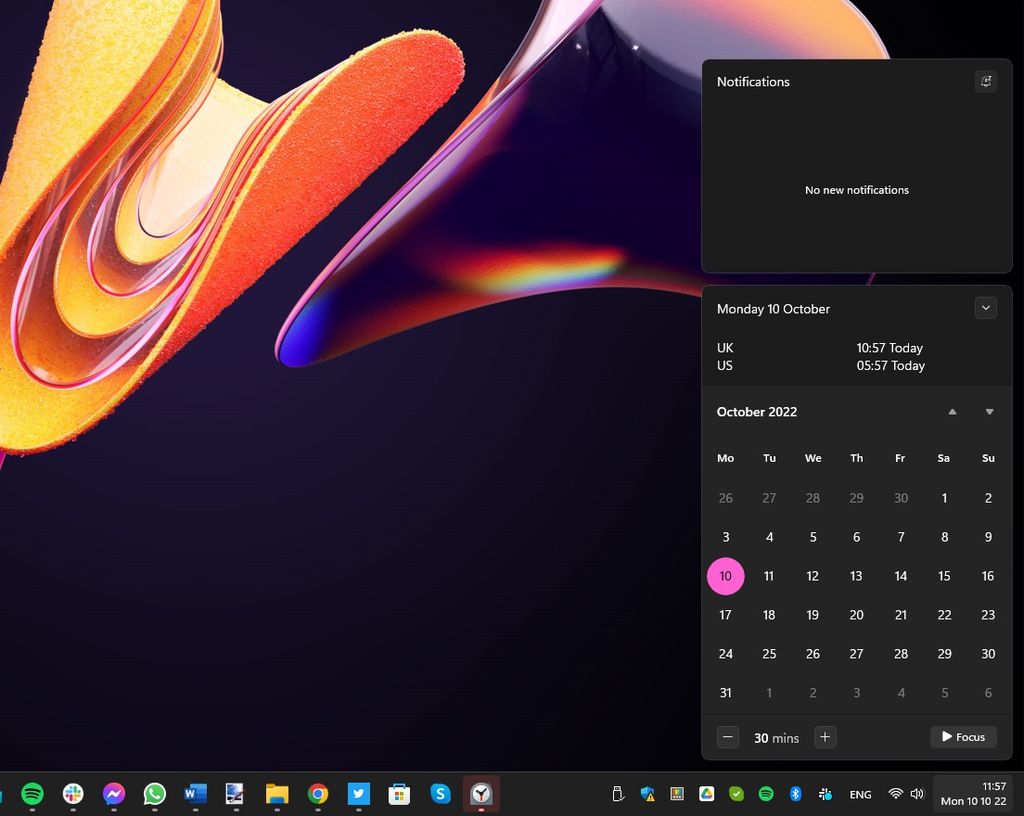1024x816 pixels.
Task: Open Microsoft Word
Action: [x=195, y=793]
